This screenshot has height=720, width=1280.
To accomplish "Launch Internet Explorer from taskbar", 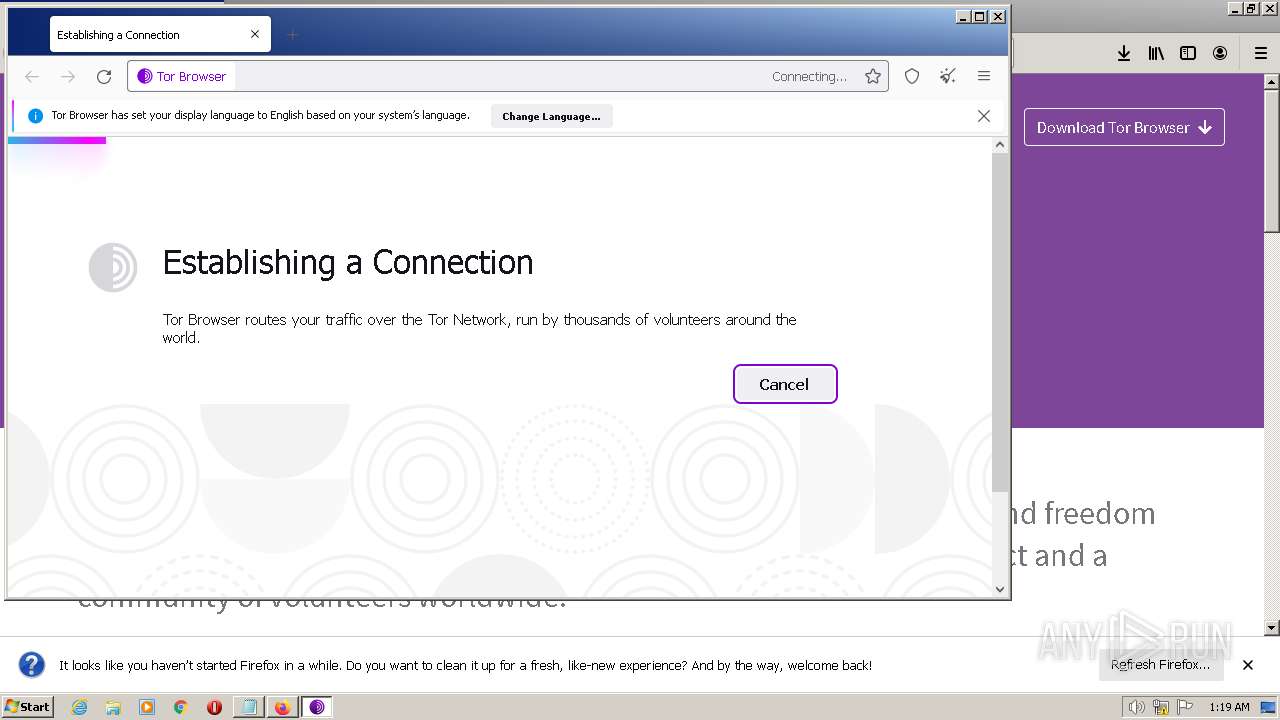I will (x=80, y=707).
